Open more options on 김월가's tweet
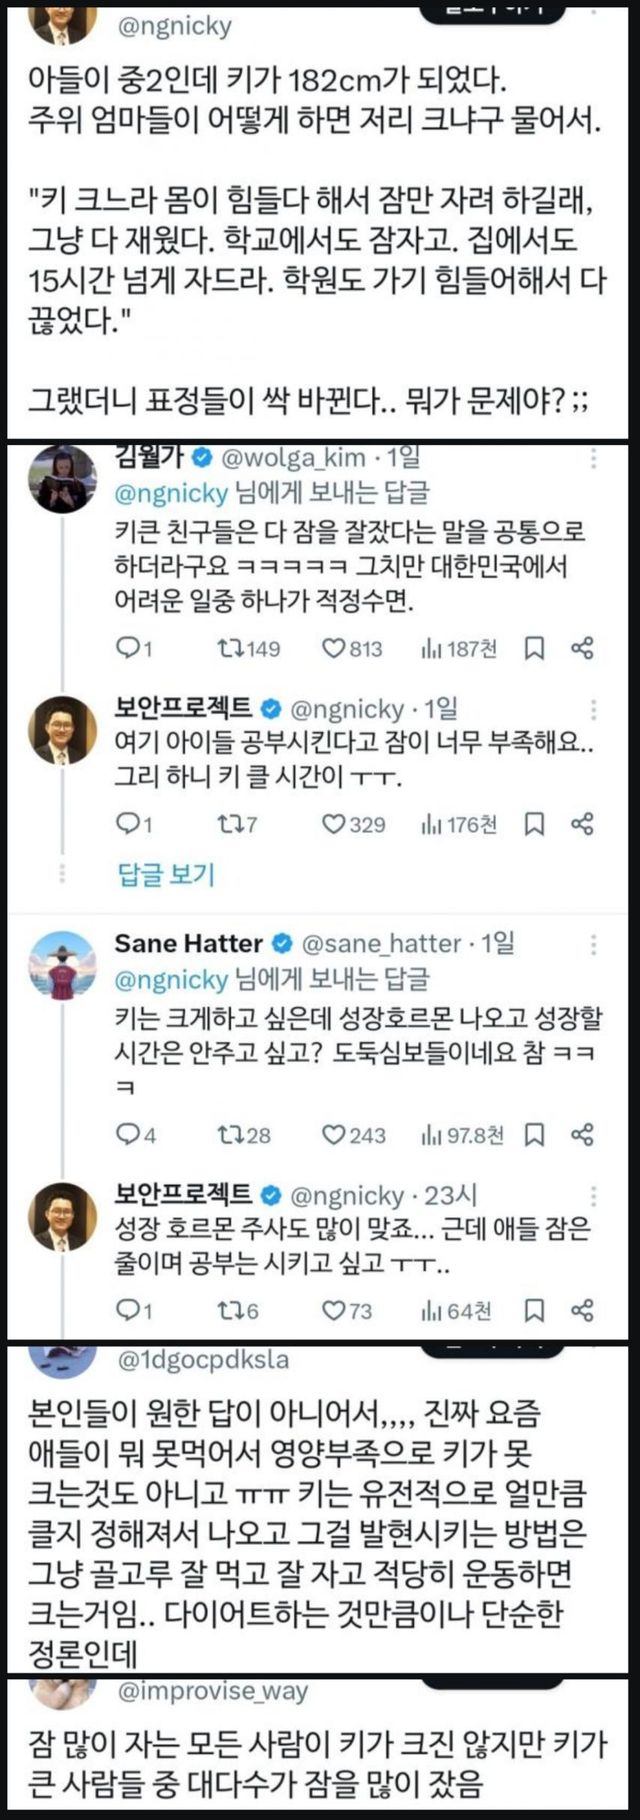The image size is (640, 1820). pyautogui.click(x=594, y=459)
